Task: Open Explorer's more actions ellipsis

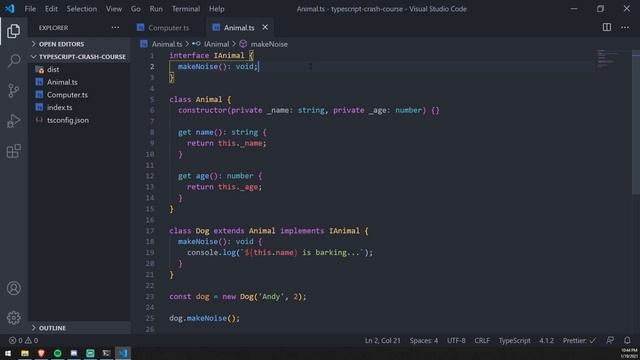Action: coord(115,28)
